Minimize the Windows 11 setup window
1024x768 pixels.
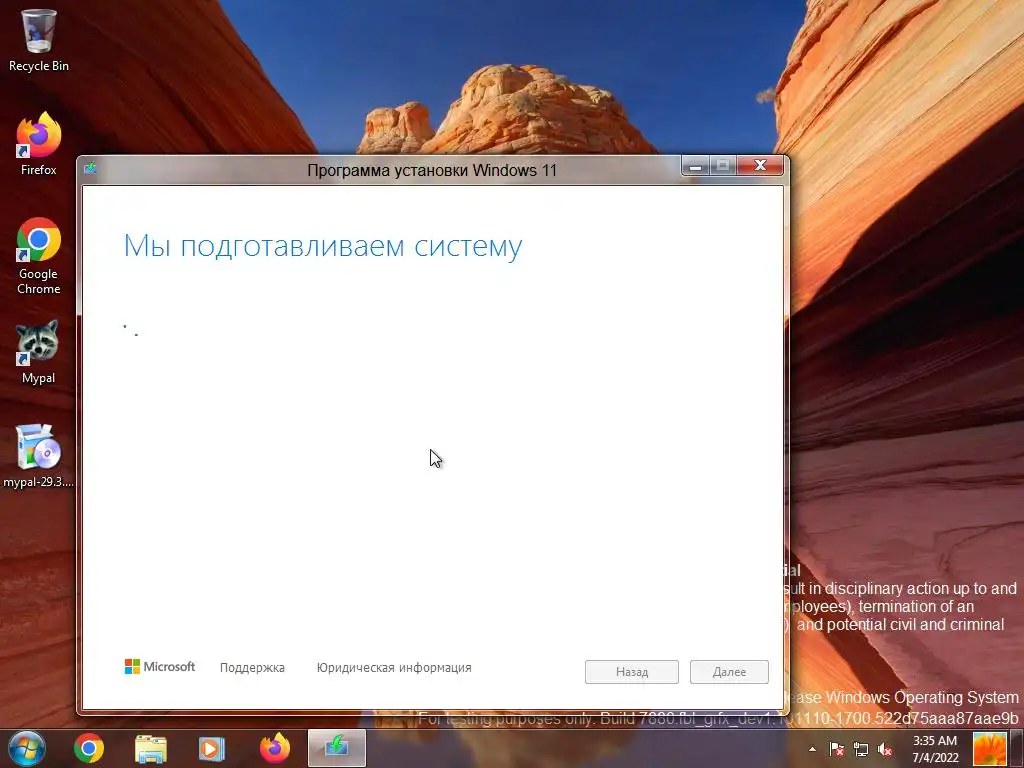[696, 166]
